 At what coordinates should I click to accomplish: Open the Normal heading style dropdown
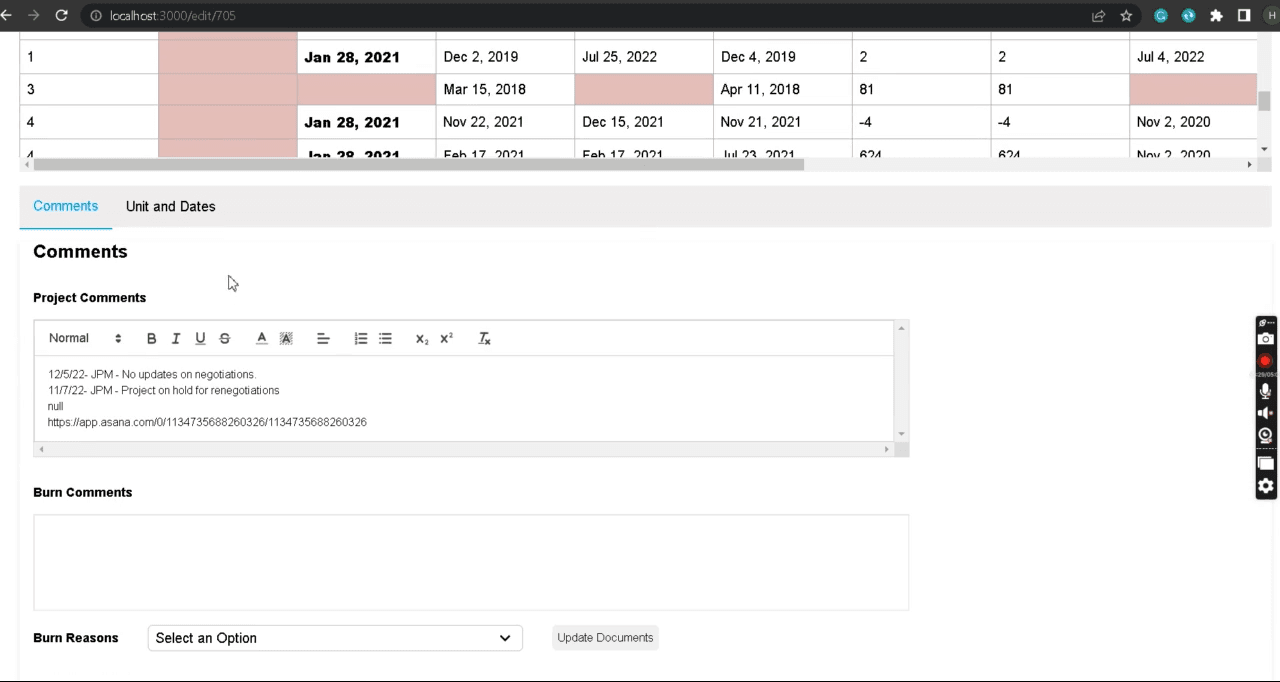pyautogui.click(x=85, y=339)
